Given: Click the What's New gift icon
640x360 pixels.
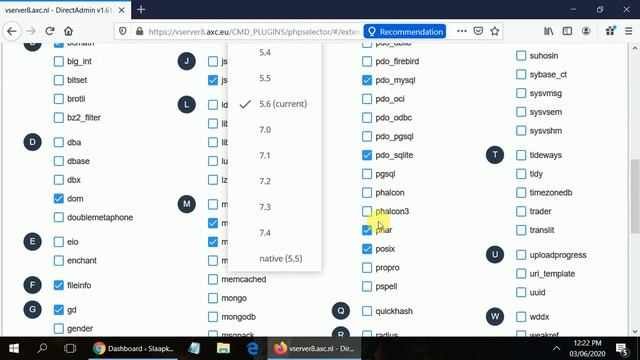Looking at the screenshot, I should (x=610, y=31).
